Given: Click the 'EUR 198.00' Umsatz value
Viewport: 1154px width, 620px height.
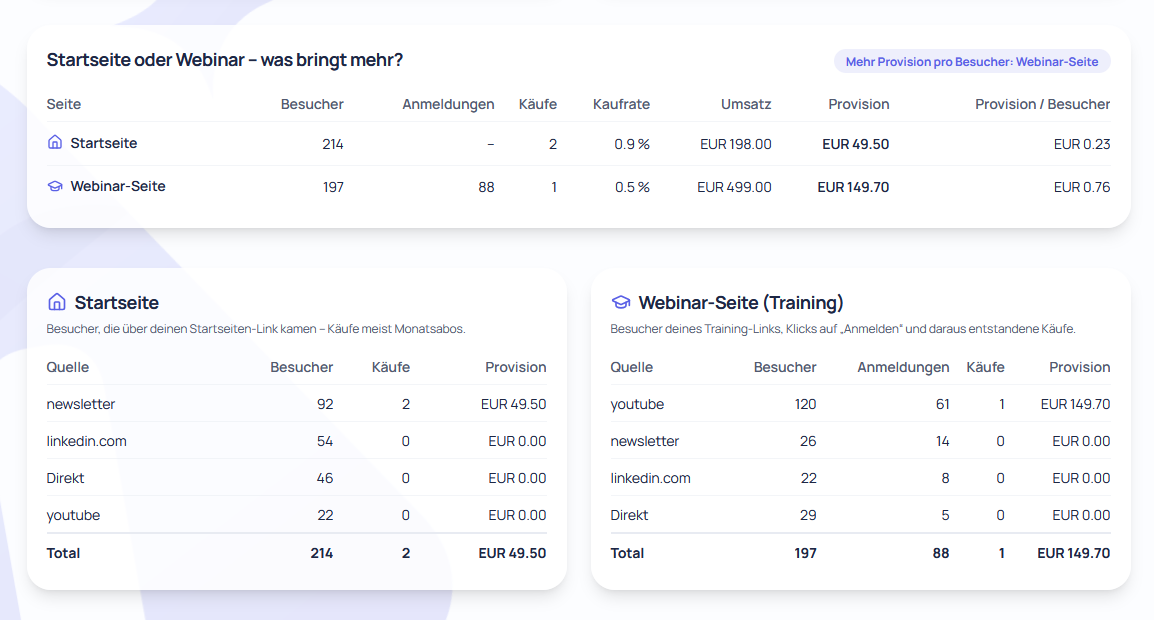Looking at the screenshot, I should 735,144.
